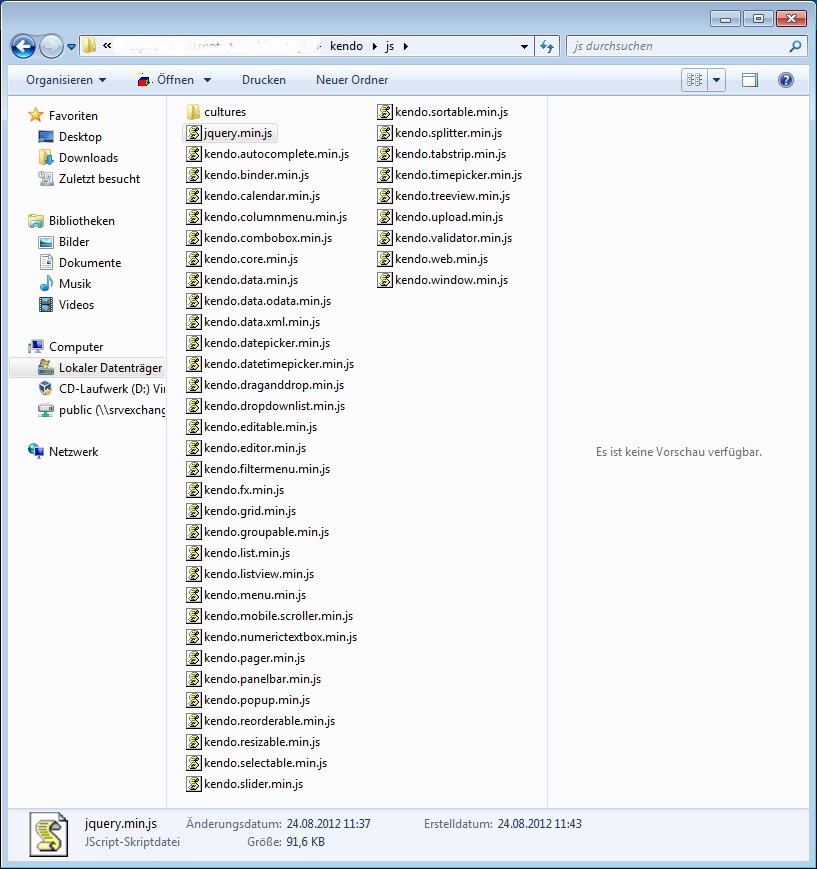Open the Bilder library
This screenshot has height=869, width=817.
[x=64, y=242]
